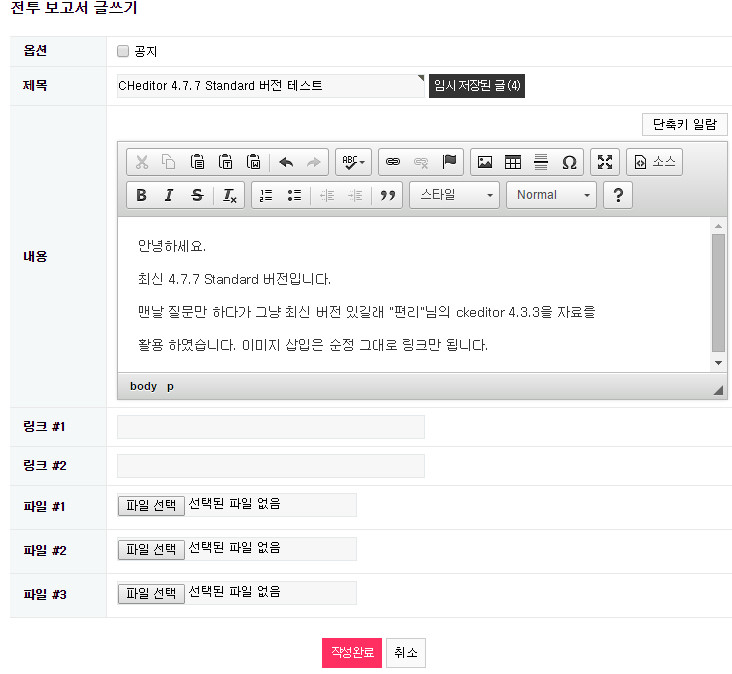This screenshot has height=674, width=732.
Task: Click the 링크 #1 input field
Action: [x=270, y=427]
